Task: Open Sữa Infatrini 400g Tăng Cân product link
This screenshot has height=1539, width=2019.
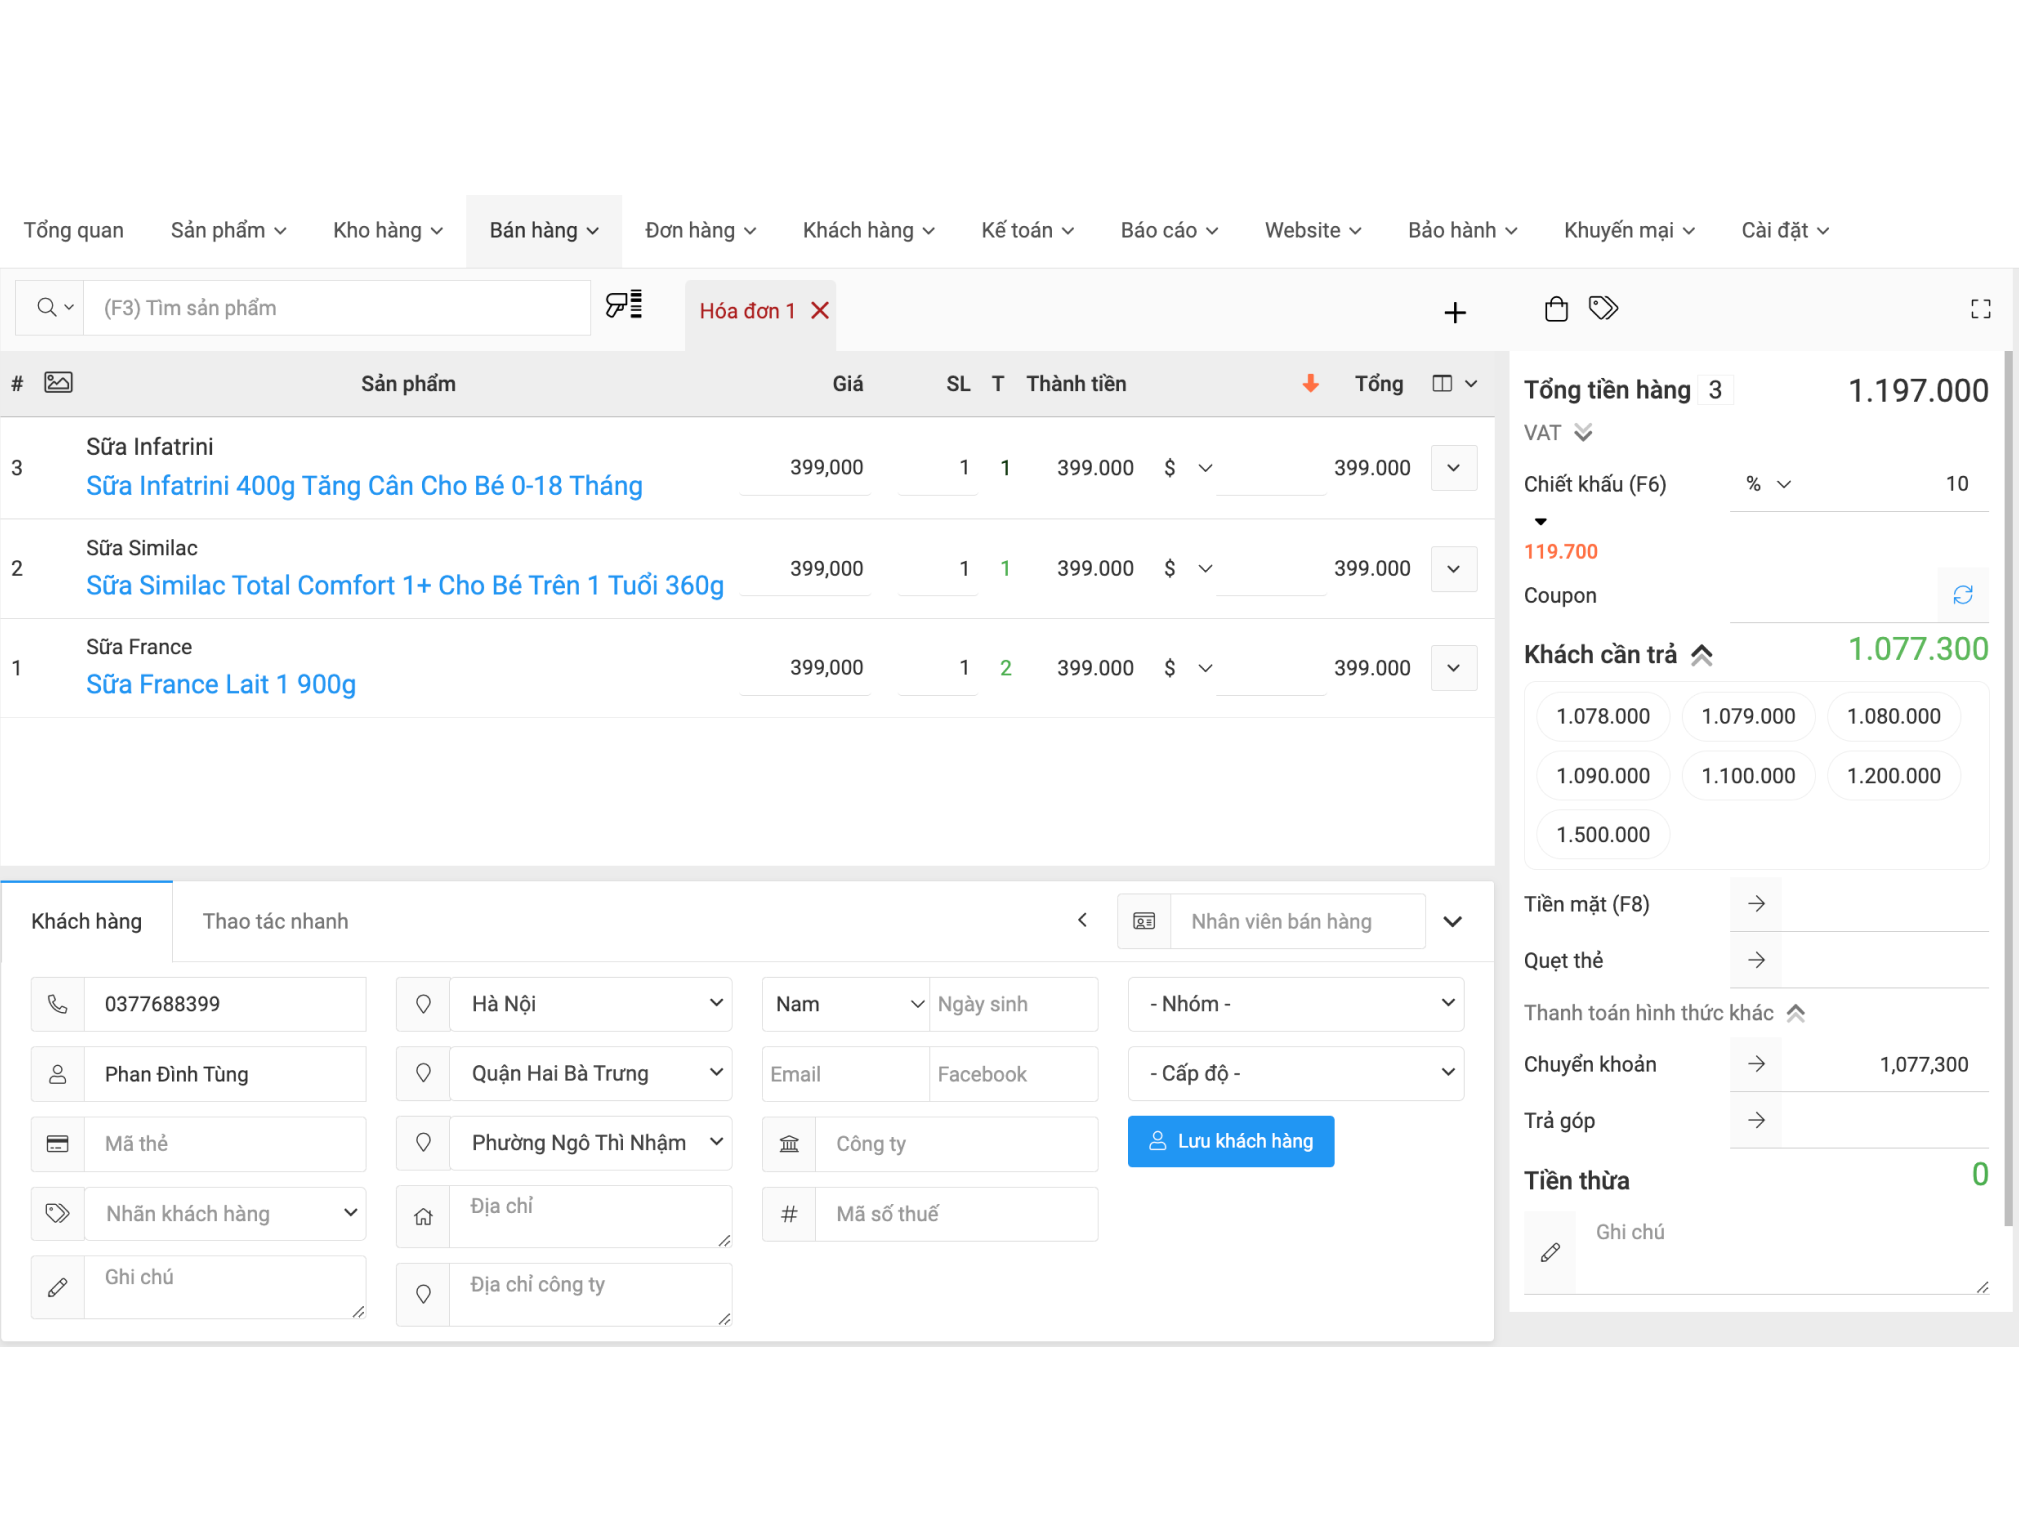Action: point(364,485)
